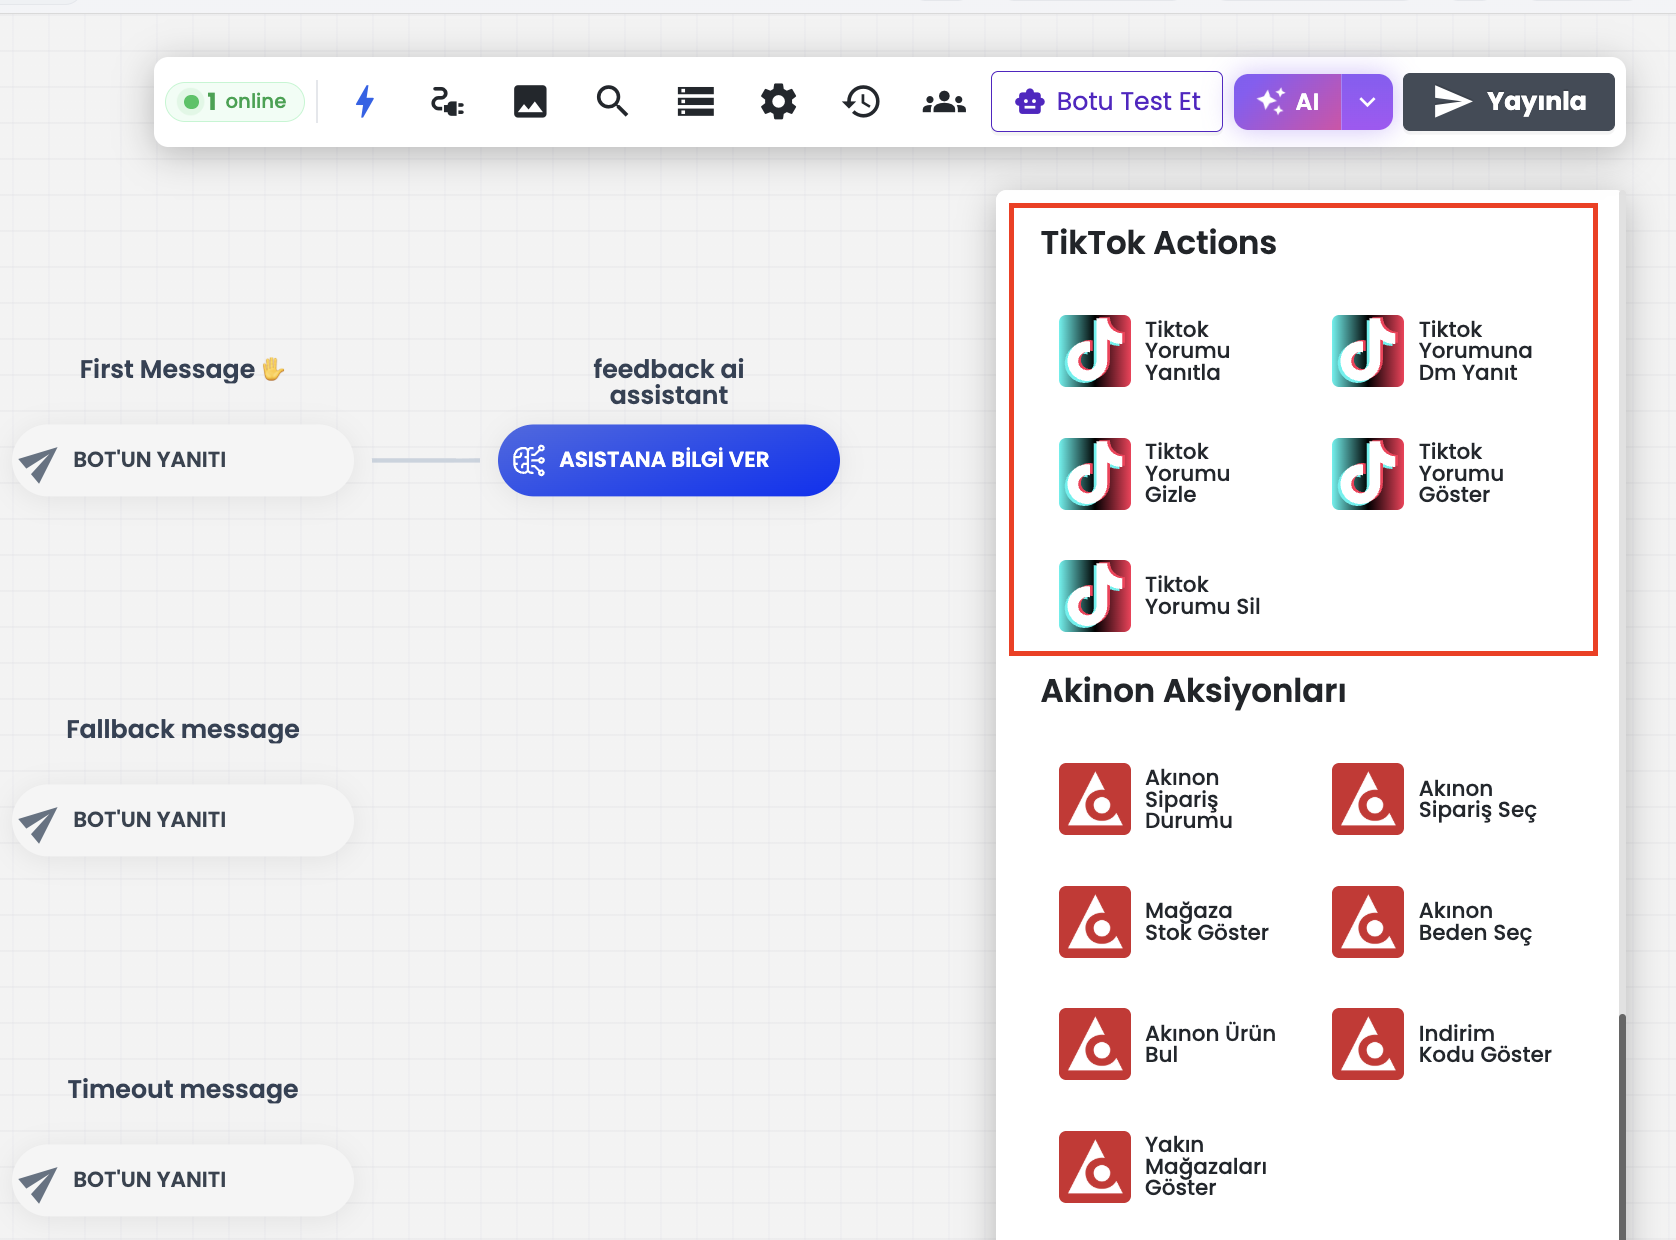Select Indirim Kodu Göster action
Viewport: 1676px width, 1240px height.
[1442, 1043]
